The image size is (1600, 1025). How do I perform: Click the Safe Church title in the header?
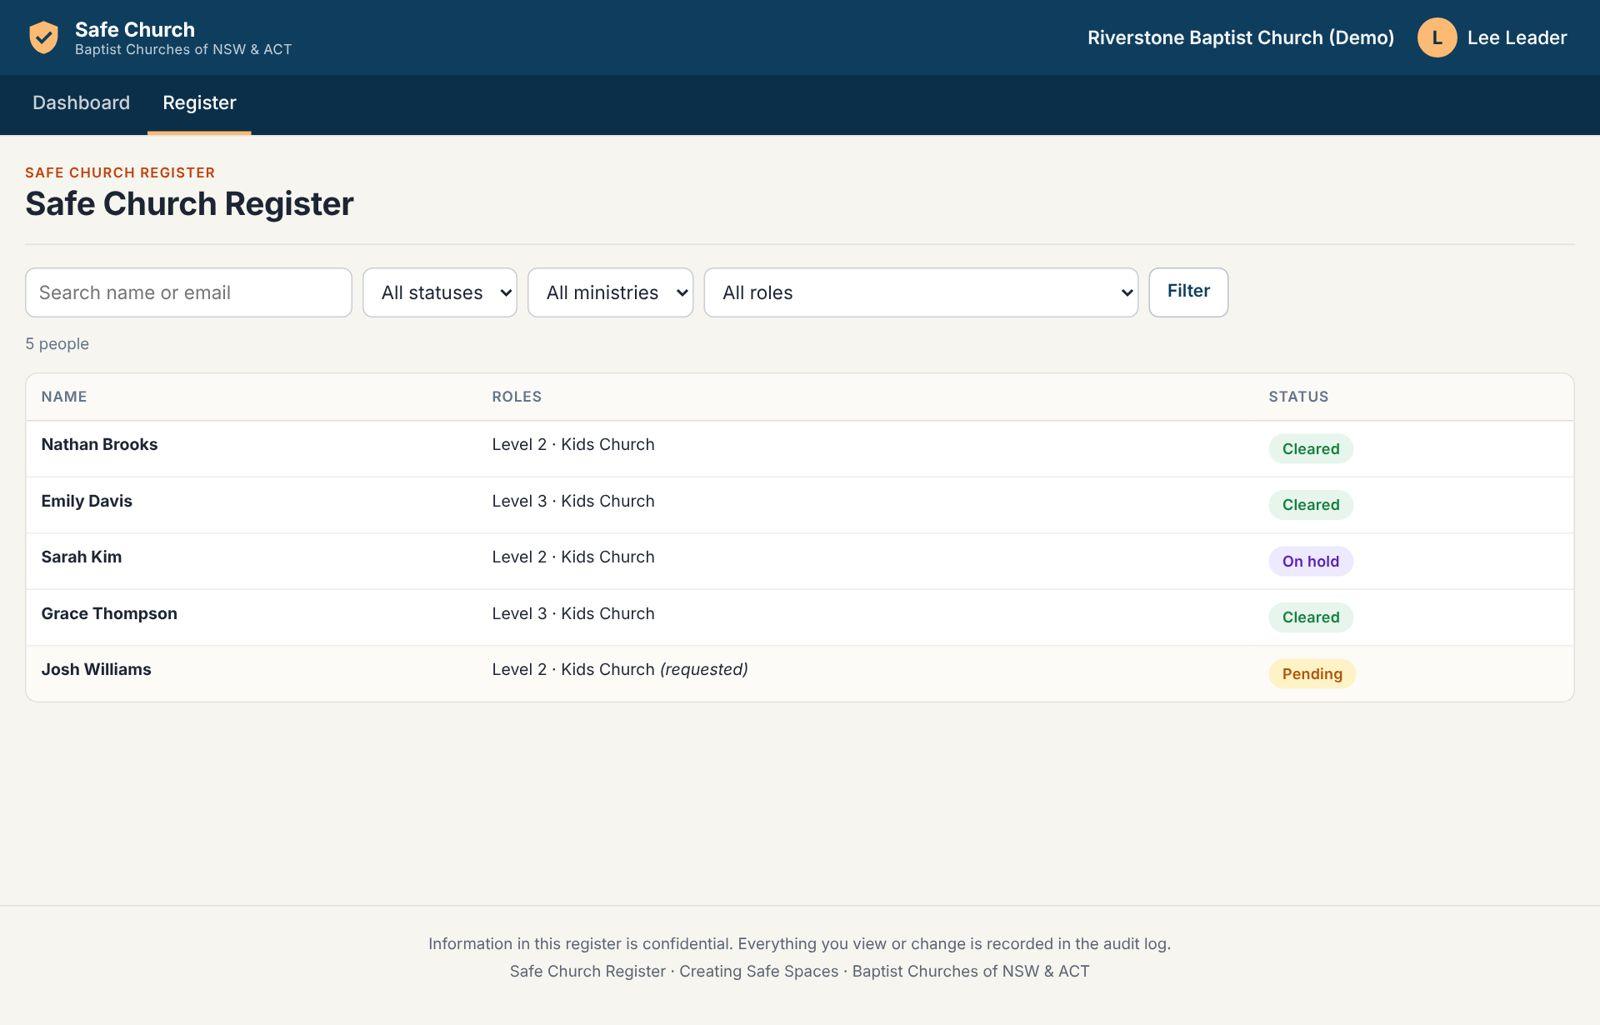[135, 29]
